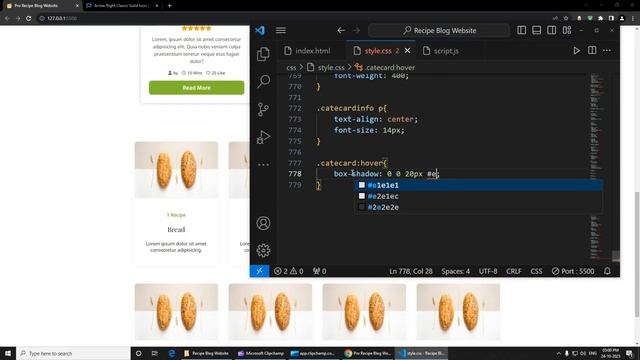Image resolution: width=640 pixels, height=360 pixels.
Task: Split the editor right
Action: (x=592, y=50)
